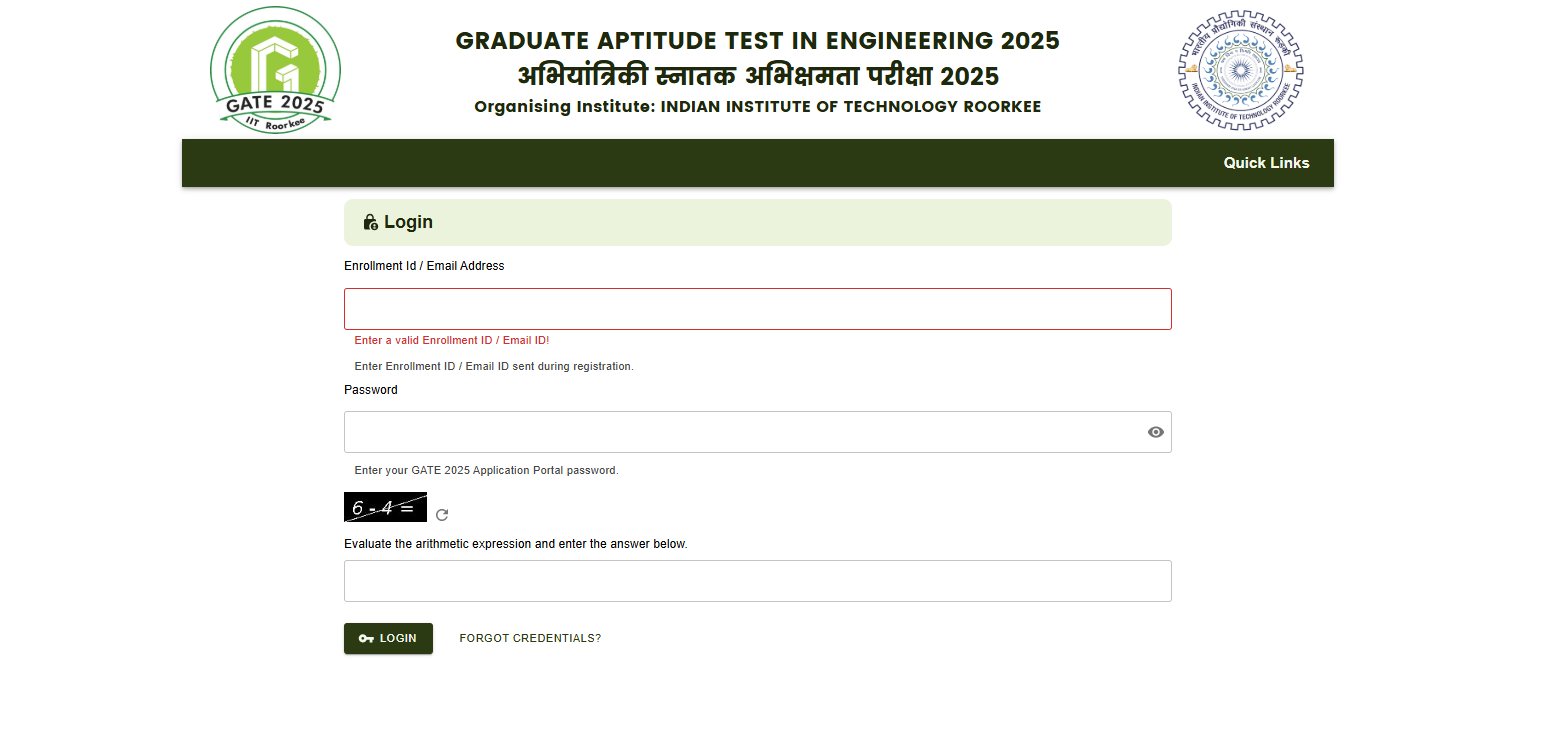
Task: Focus the Password input field
Action: (x=758, y=432)
